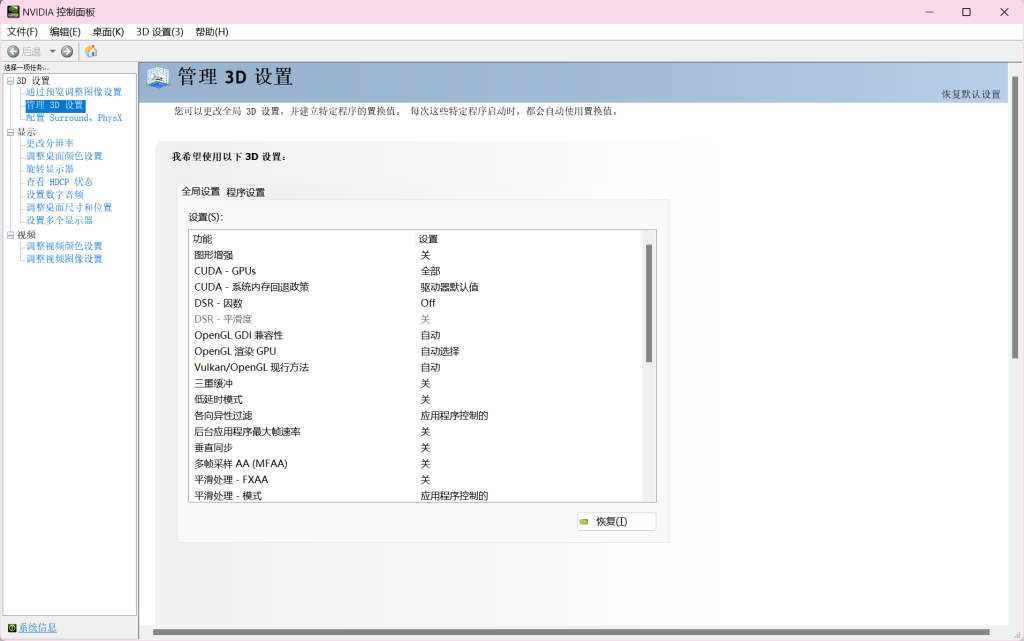This screenshot has width=1024, height=641.
Task: Click the 恢复默认设置 link in the header
Action: pos(970,94)
